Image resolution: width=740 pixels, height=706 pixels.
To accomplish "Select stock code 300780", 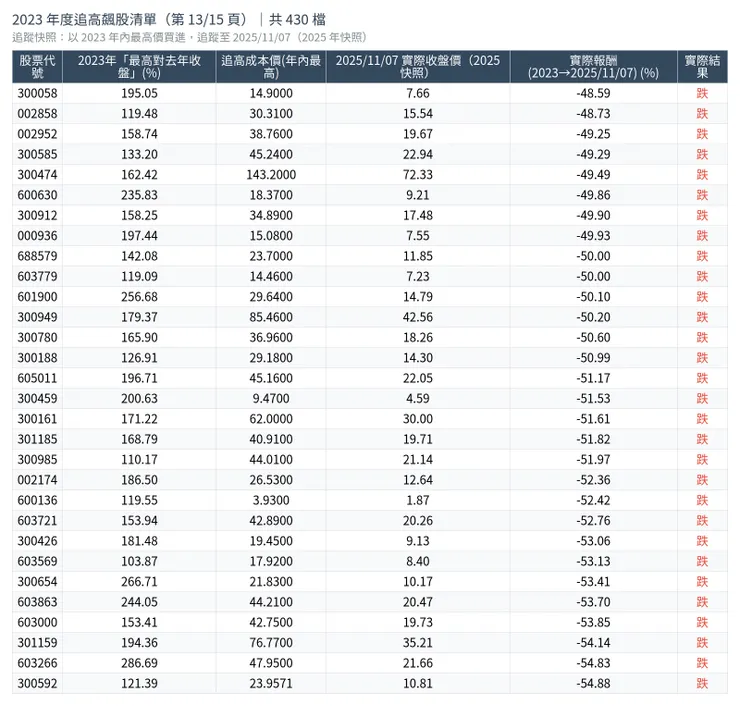I will tap(37, 337).
